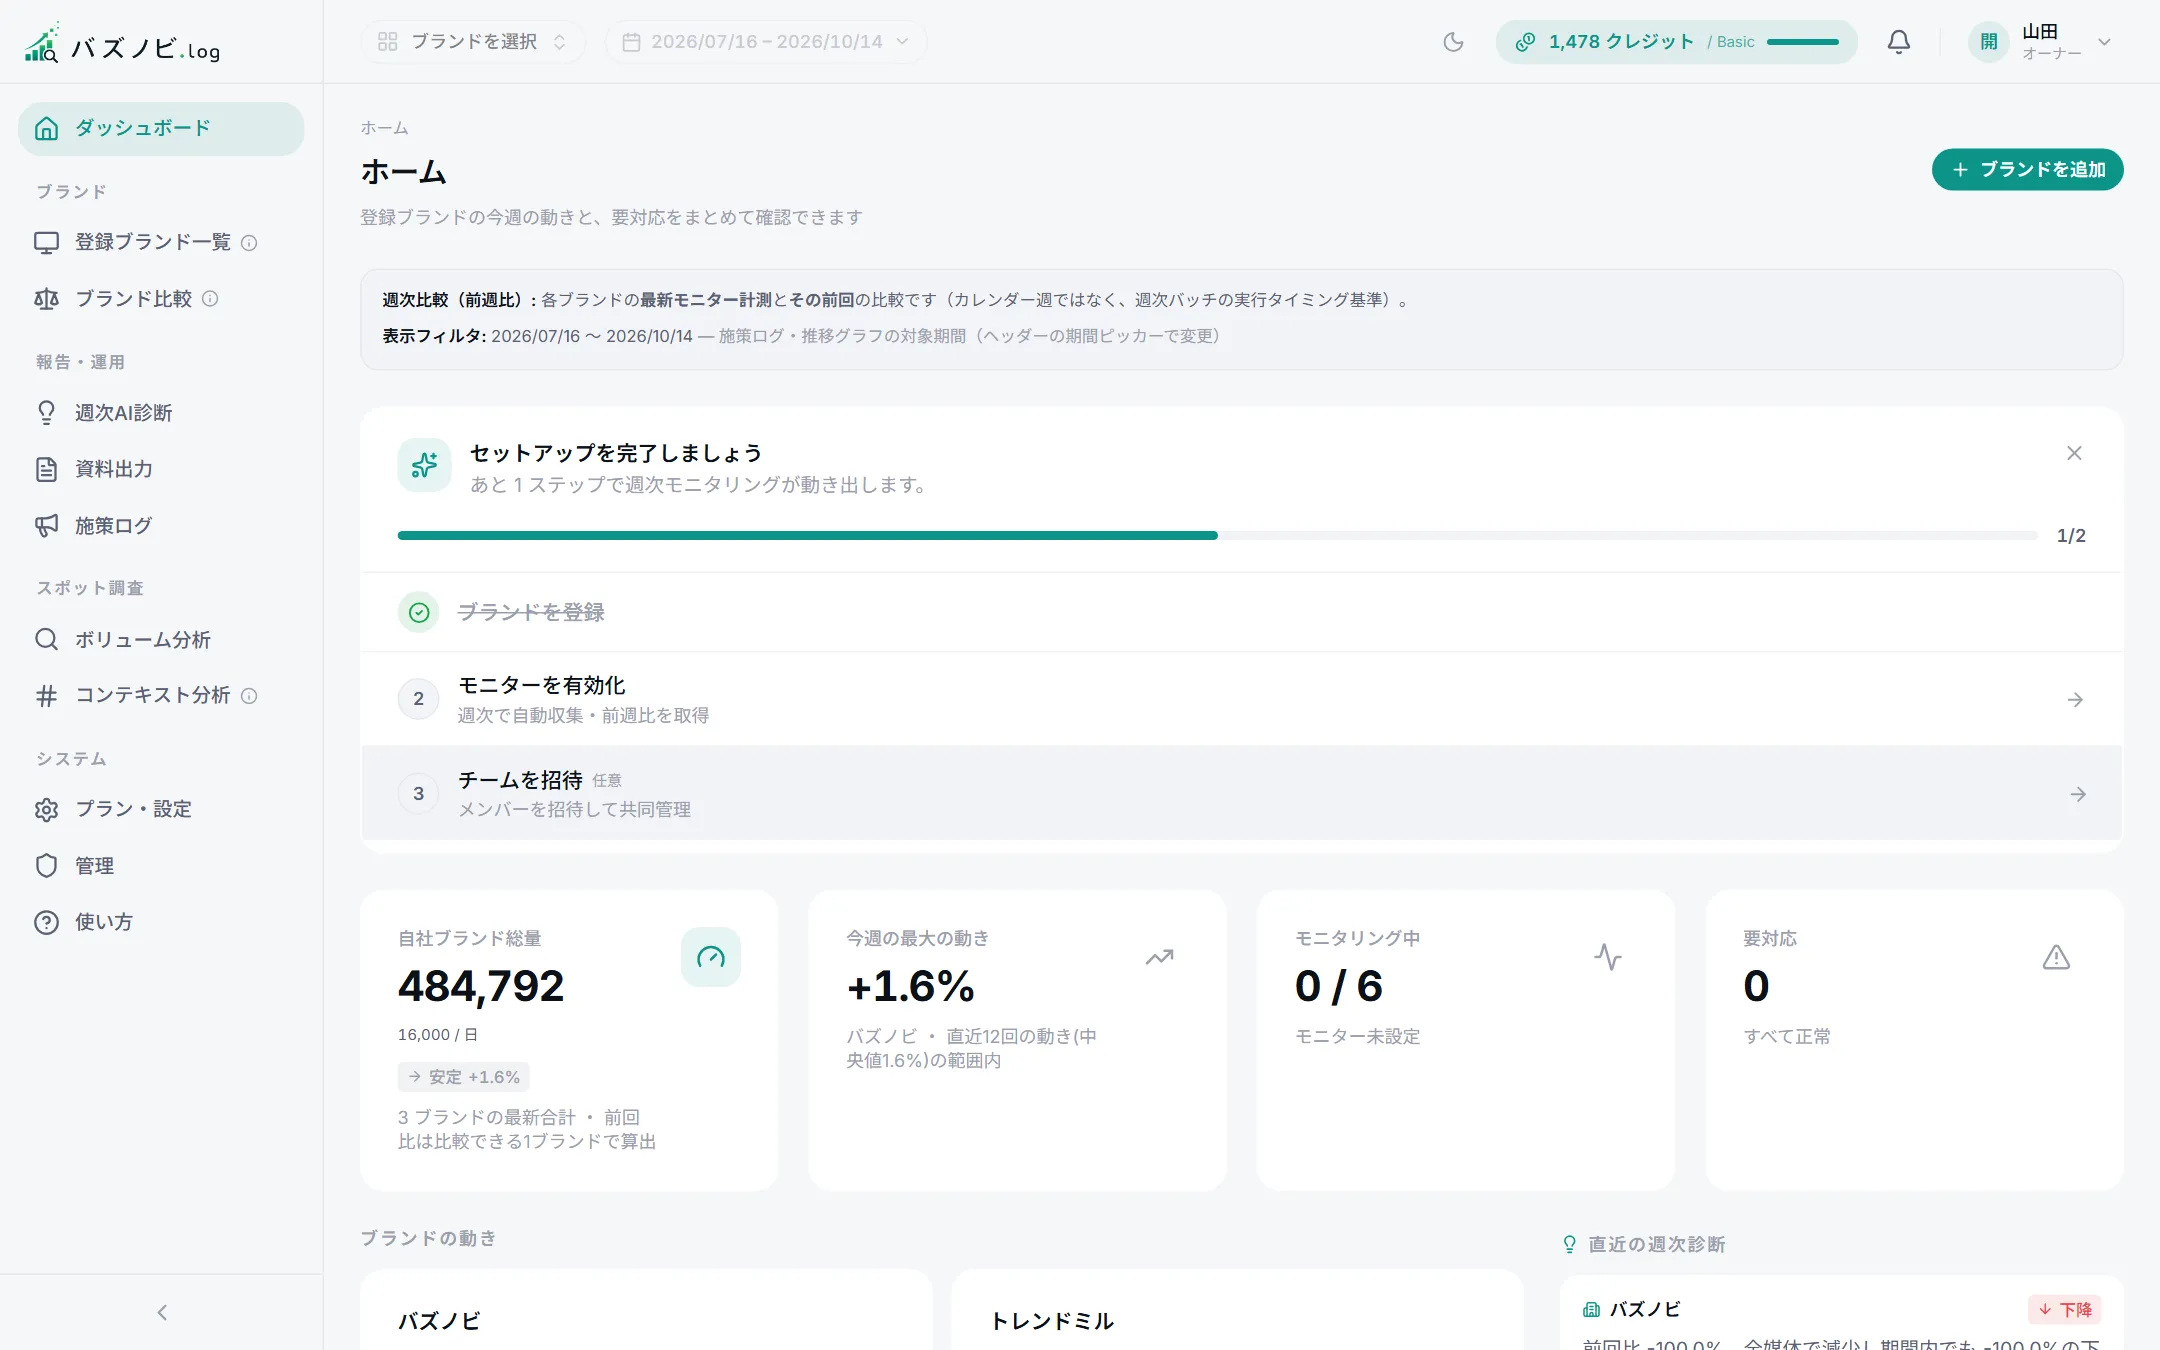The width and height of the screenshot is (2160, 1350).
Task: Open the モニターを有効化 step
Action: (1241, 699)
